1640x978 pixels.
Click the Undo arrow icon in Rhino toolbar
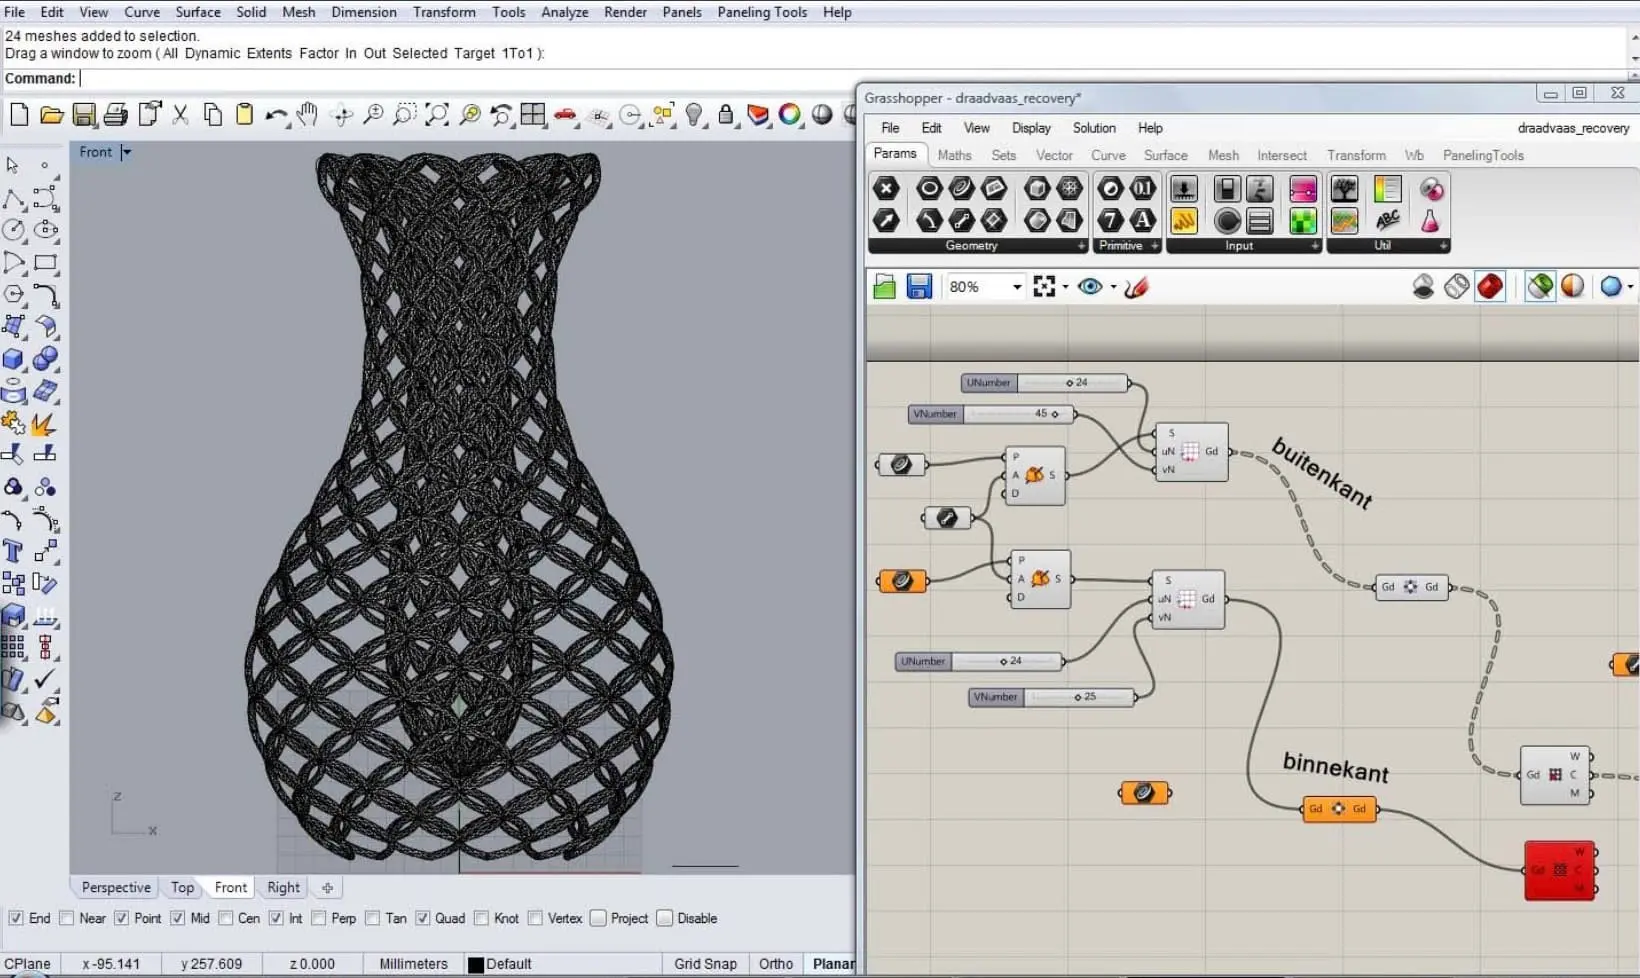point(276,116)
